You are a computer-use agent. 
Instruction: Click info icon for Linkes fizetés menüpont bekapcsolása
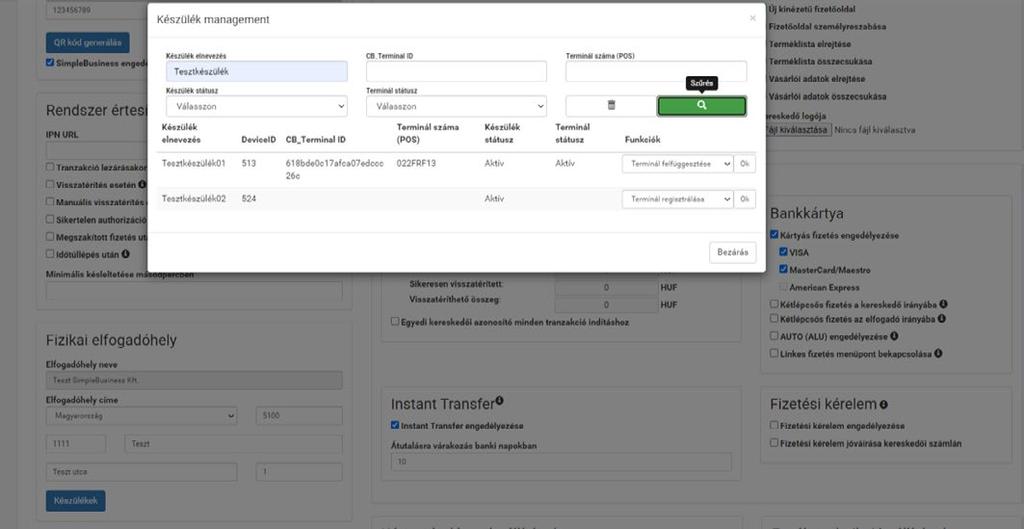(938, 353)
